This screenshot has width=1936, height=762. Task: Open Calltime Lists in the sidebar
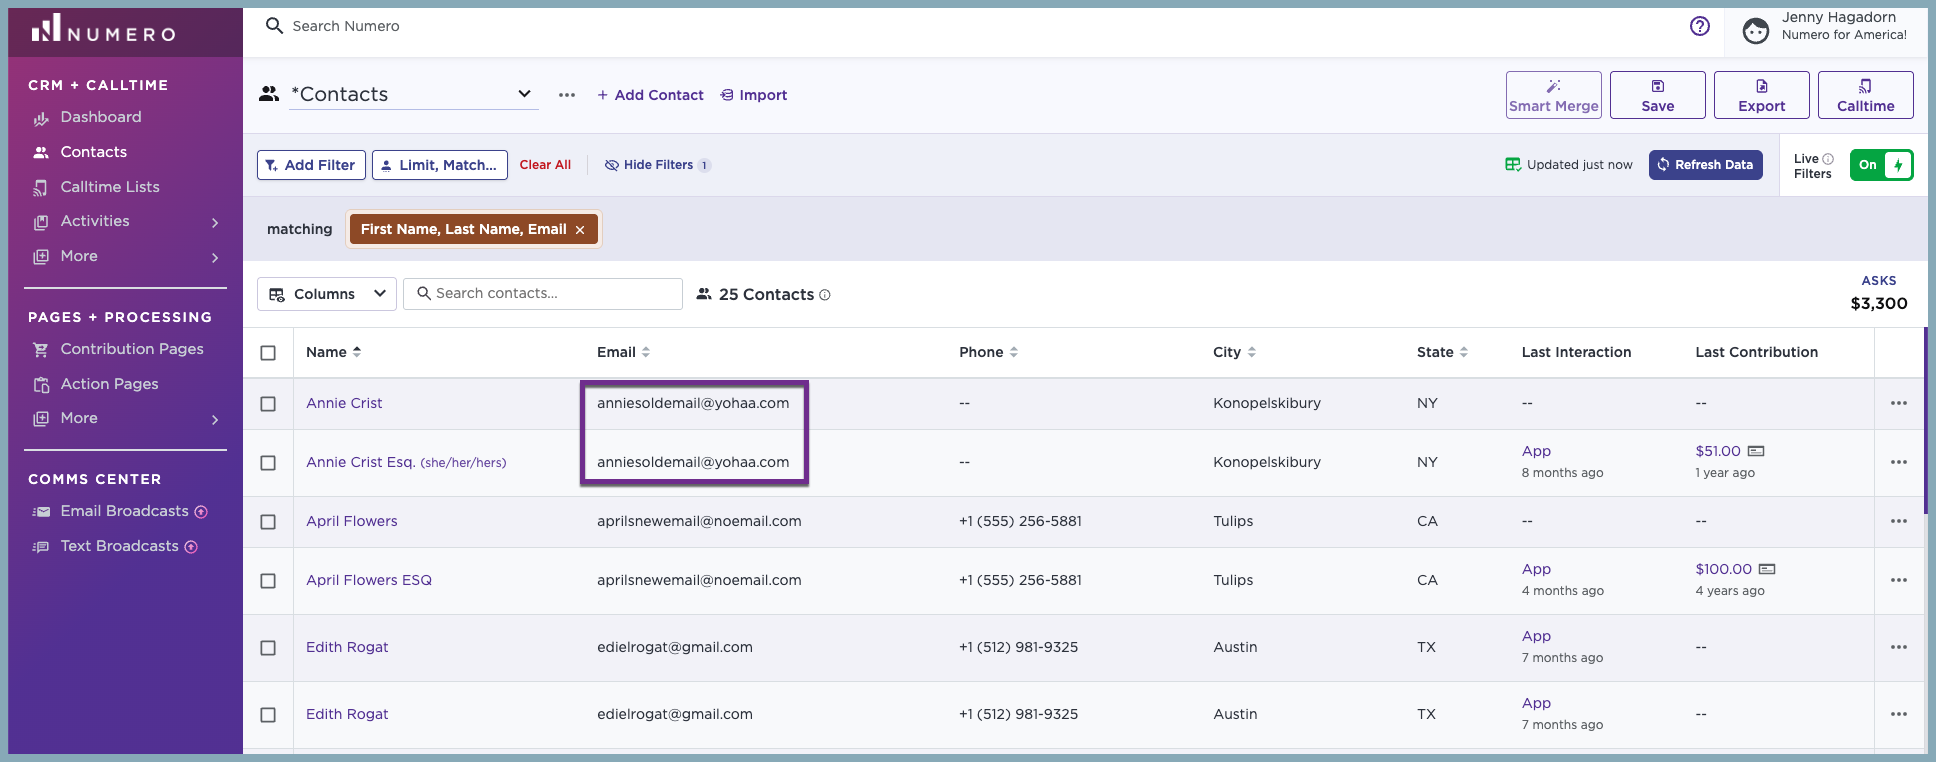tap(110, 187)
